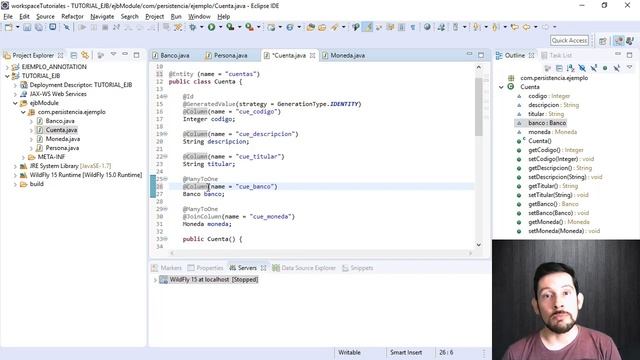Click the Save toolbar icon

27,27
